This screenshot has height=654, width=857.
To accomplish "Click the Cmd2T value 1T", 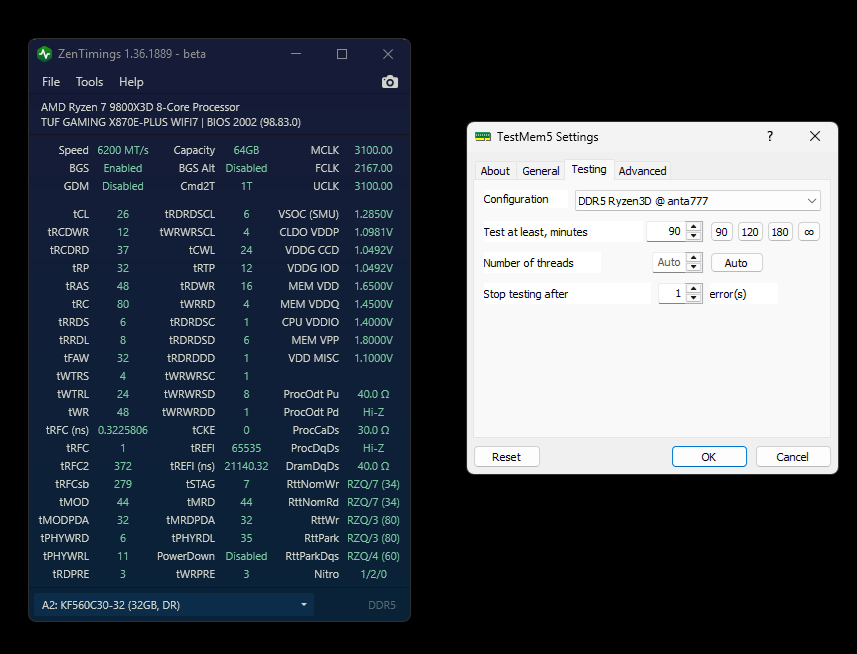I will (x=246, y=186).
